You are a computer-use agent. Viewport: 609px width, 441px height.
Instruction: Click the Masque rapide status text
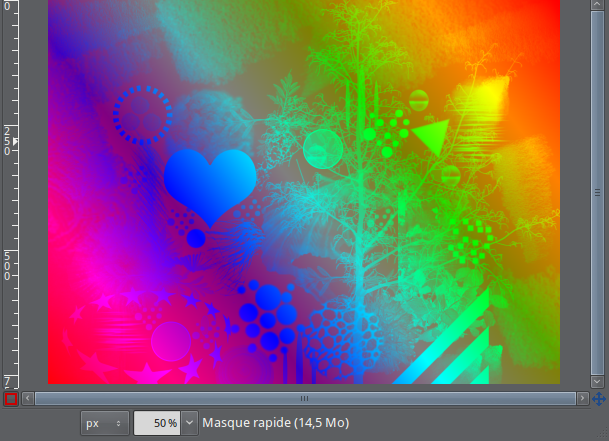click(x=275, y=423)
